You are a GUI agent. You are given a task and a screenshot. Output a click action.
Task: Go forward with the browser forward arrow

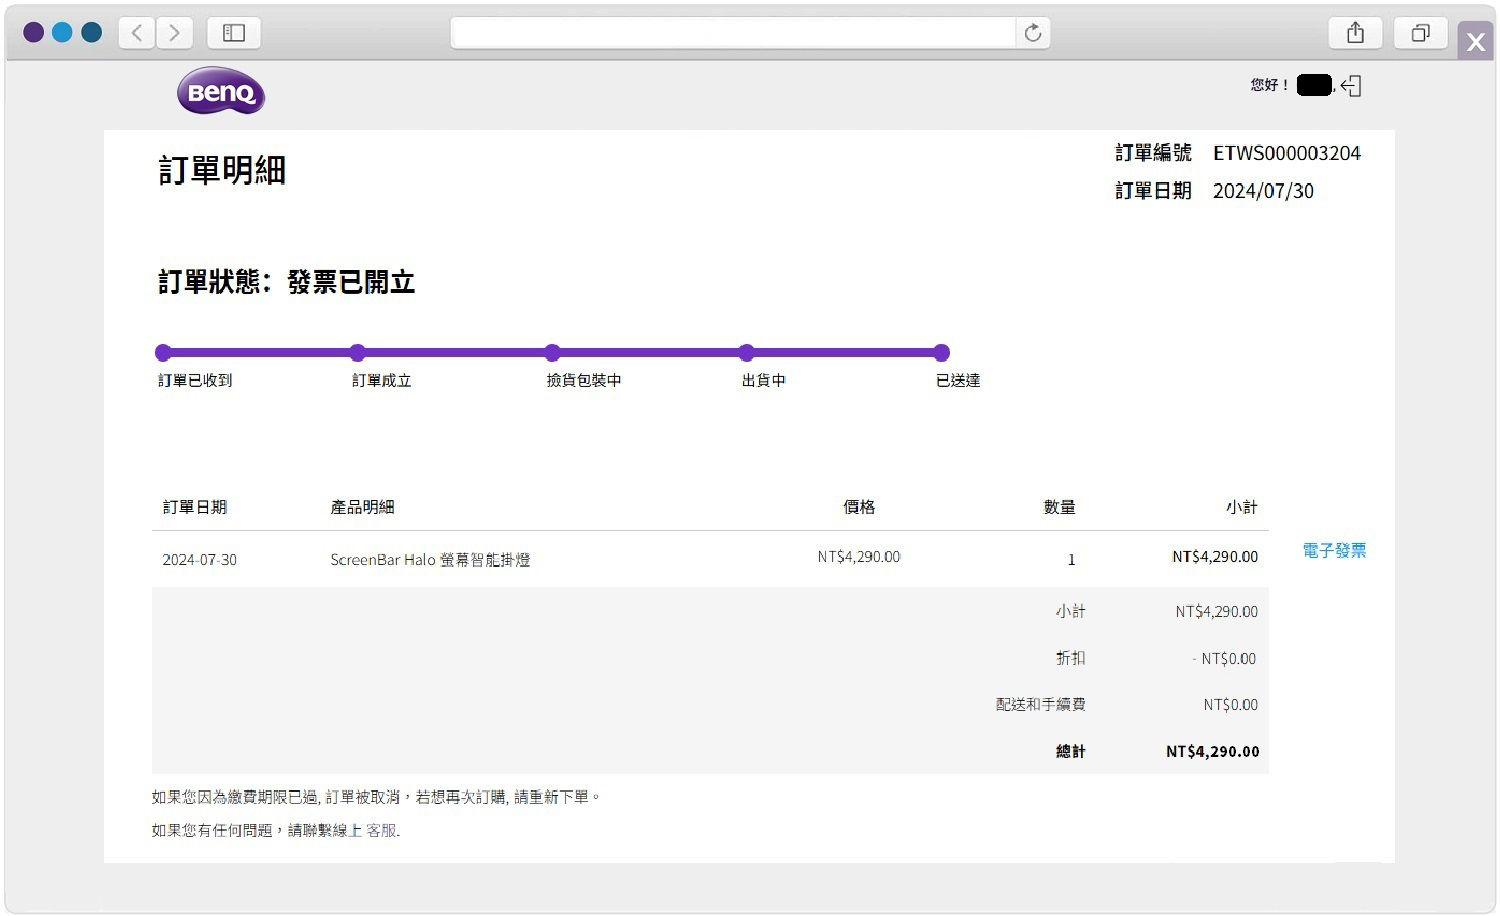(x=174, y=33)
